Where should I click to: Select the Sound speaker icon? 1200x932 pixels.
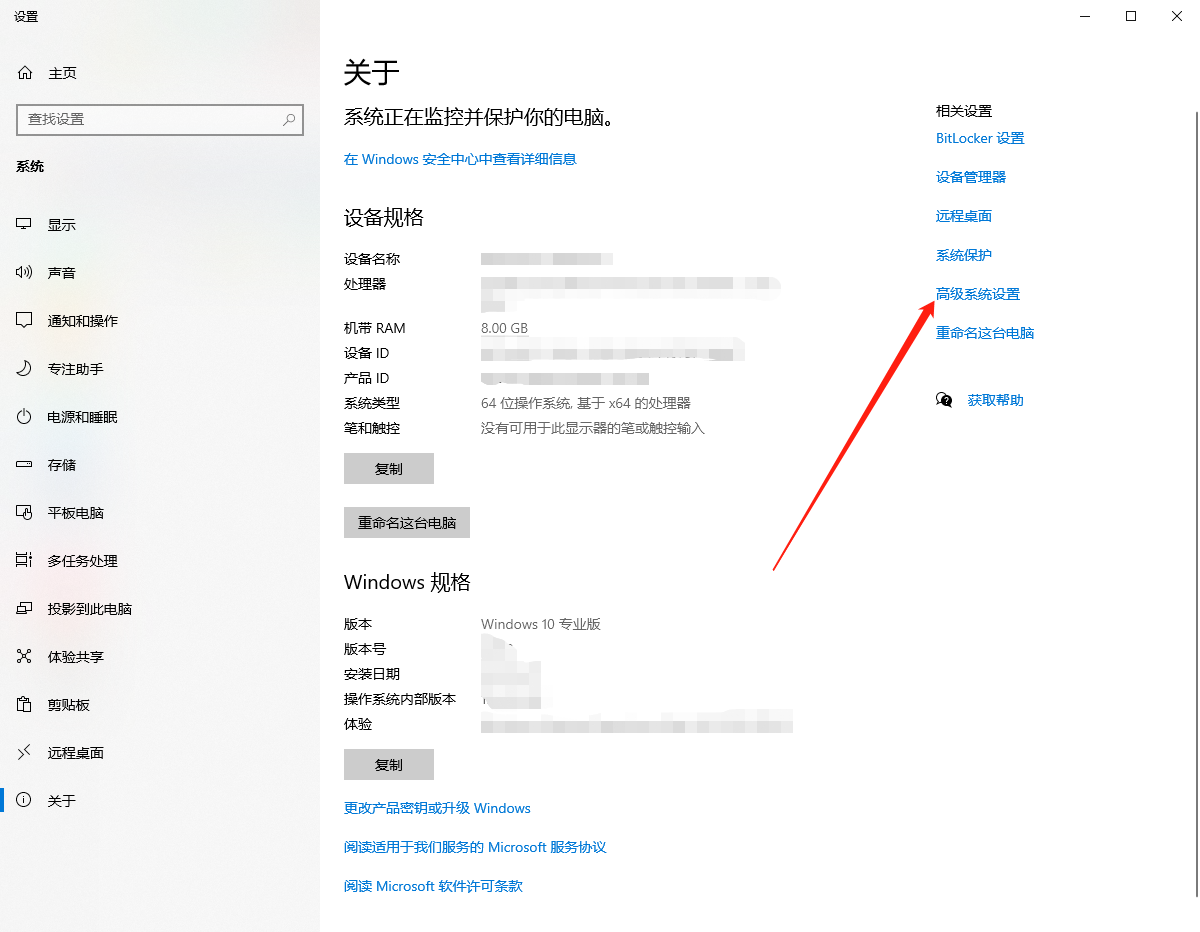click(x=25, y=273)
